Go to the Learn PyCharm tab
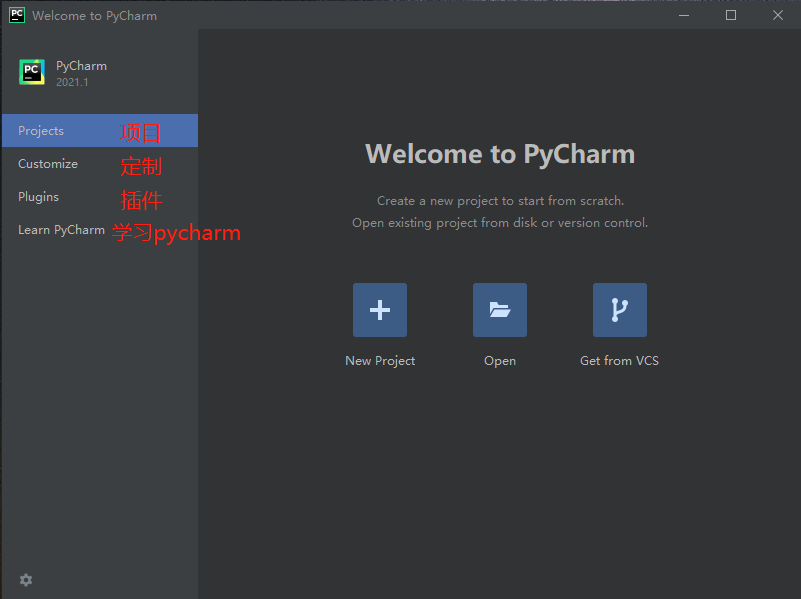801x599 pixels. (x=100, y=230)
